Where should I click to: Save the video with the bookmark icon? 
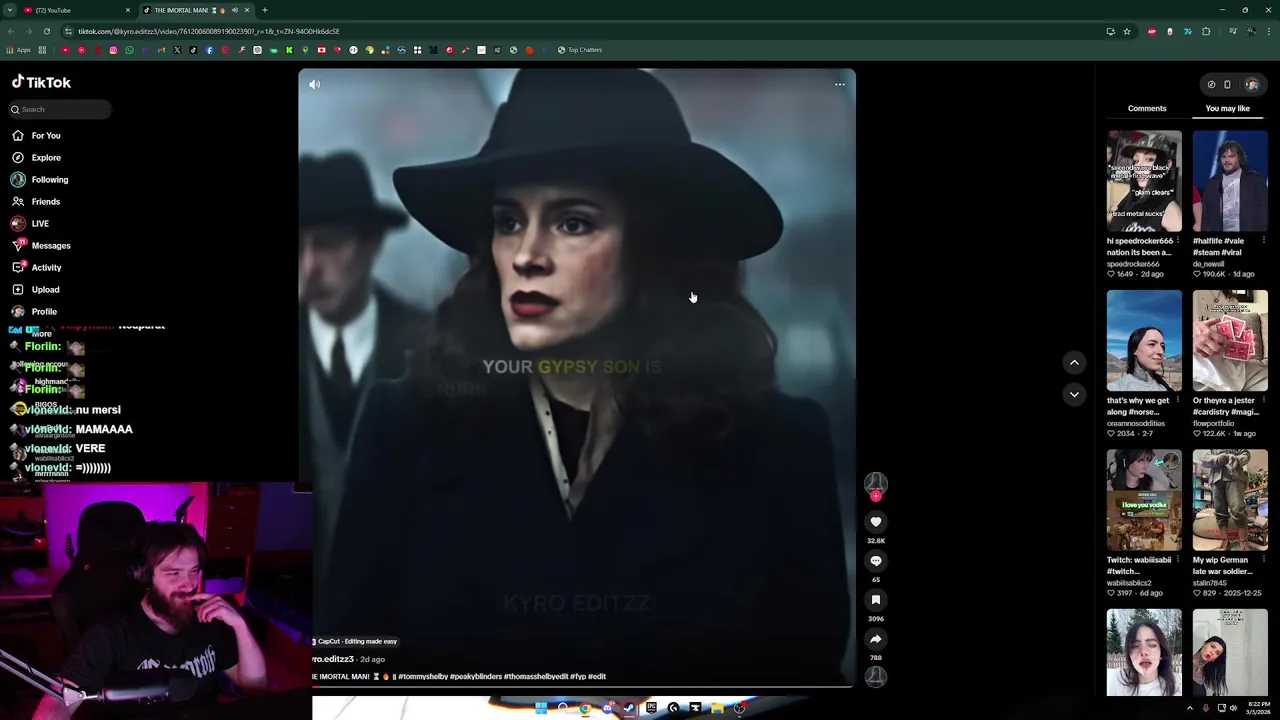875,600
